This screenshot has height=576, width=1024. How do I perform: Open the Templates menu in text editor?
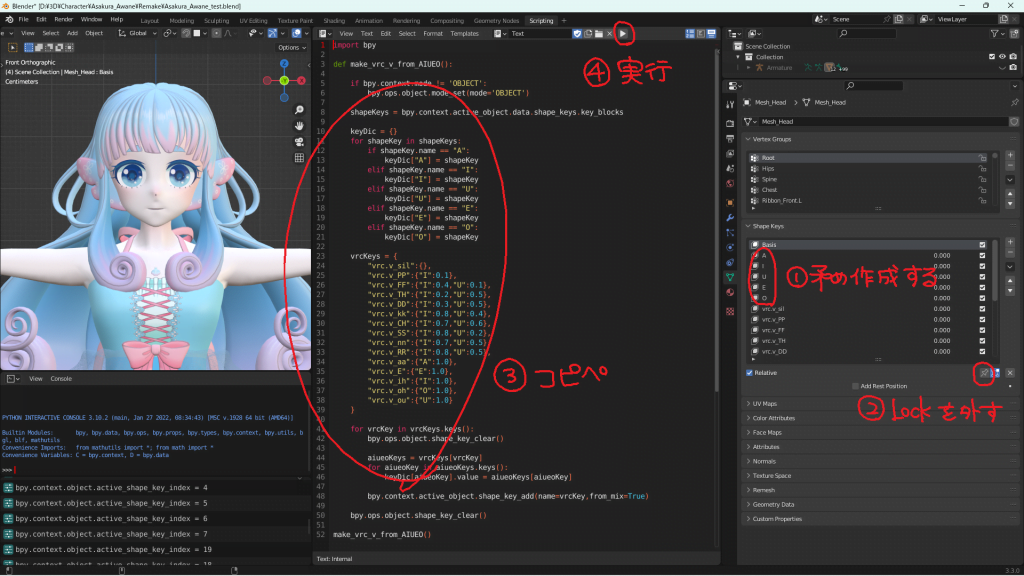point(464,33)
